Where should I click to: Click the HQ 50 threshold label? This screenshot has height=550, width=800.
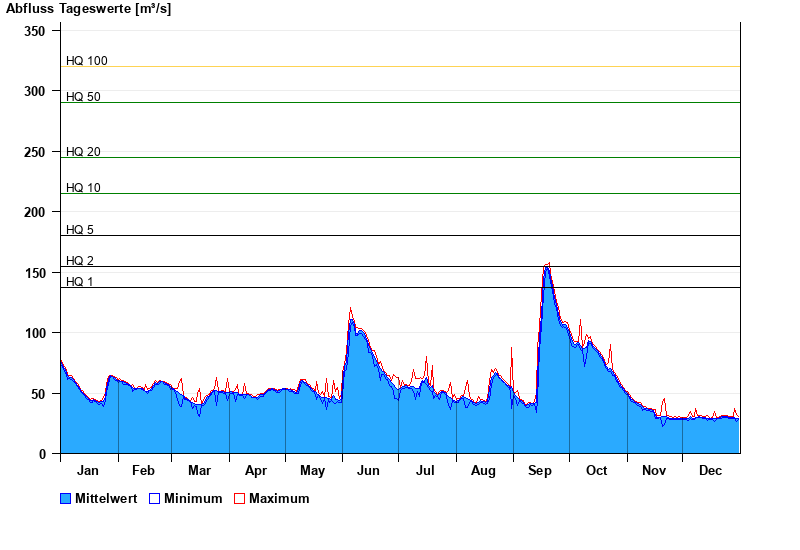84,97
